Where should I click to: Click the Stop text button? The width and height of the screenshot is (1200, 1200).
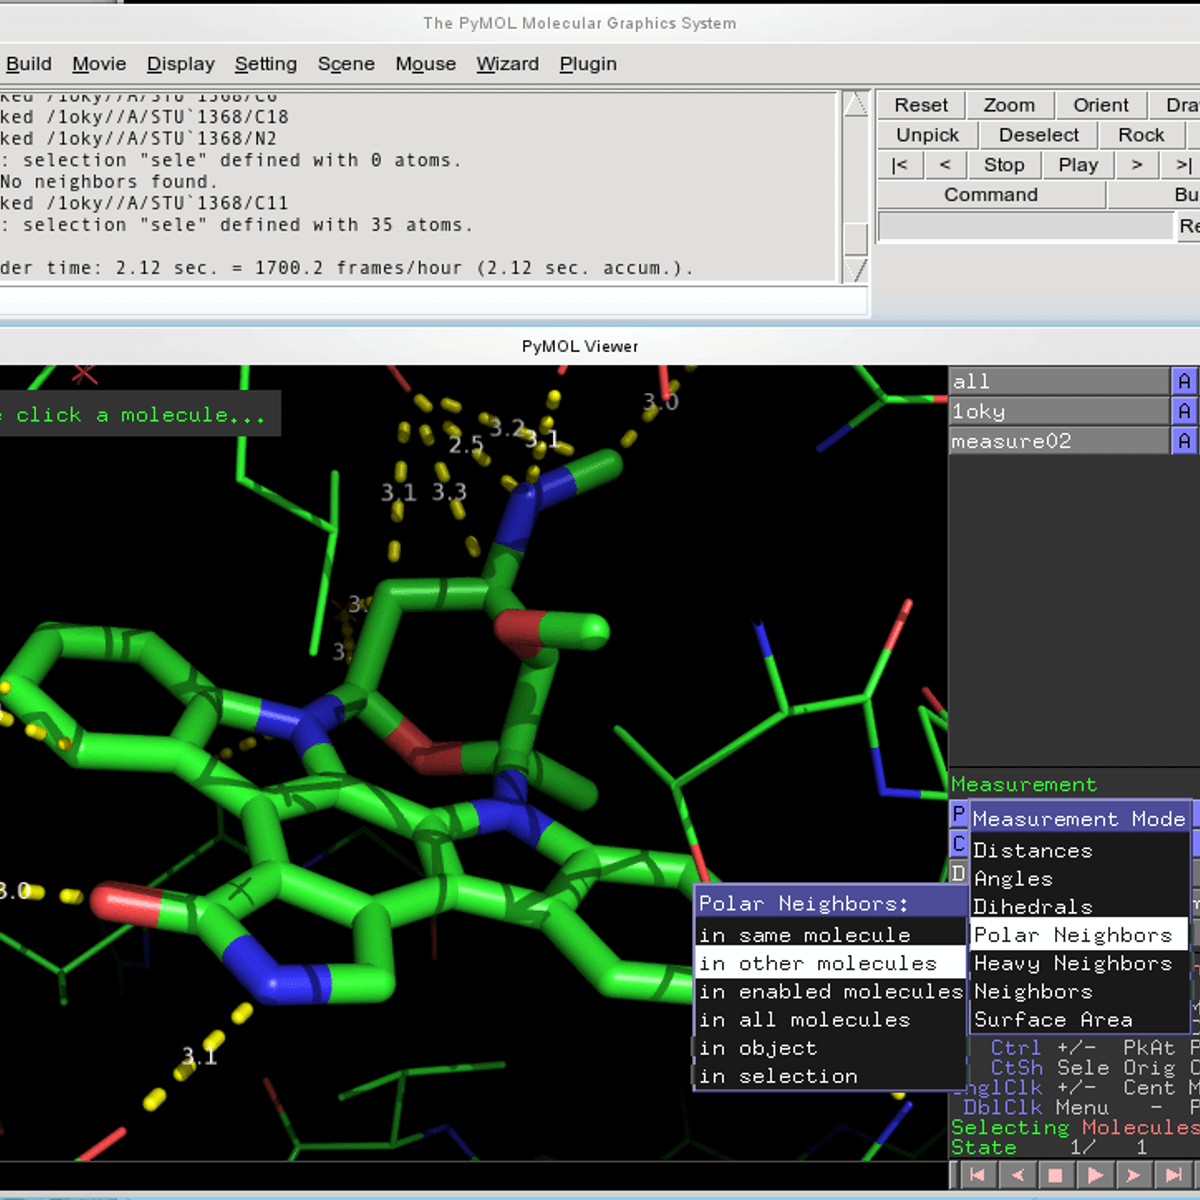click(1004, 165)
